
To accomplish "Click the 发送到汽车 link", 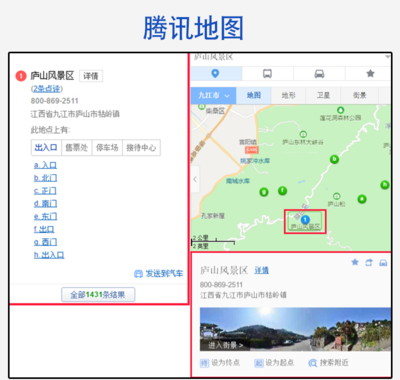I will pyautogui.click(x=159, y=274).
